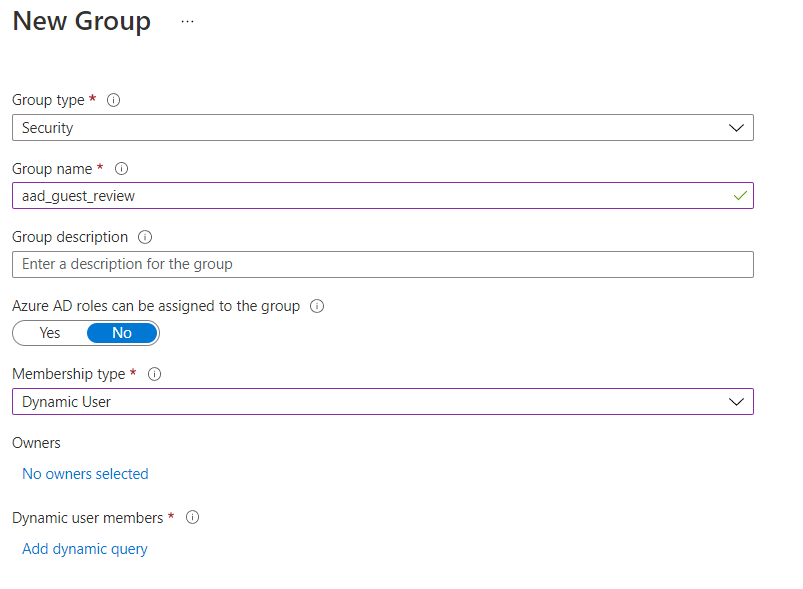
Task: Click the Group description info icon
Action: [145, 237]
